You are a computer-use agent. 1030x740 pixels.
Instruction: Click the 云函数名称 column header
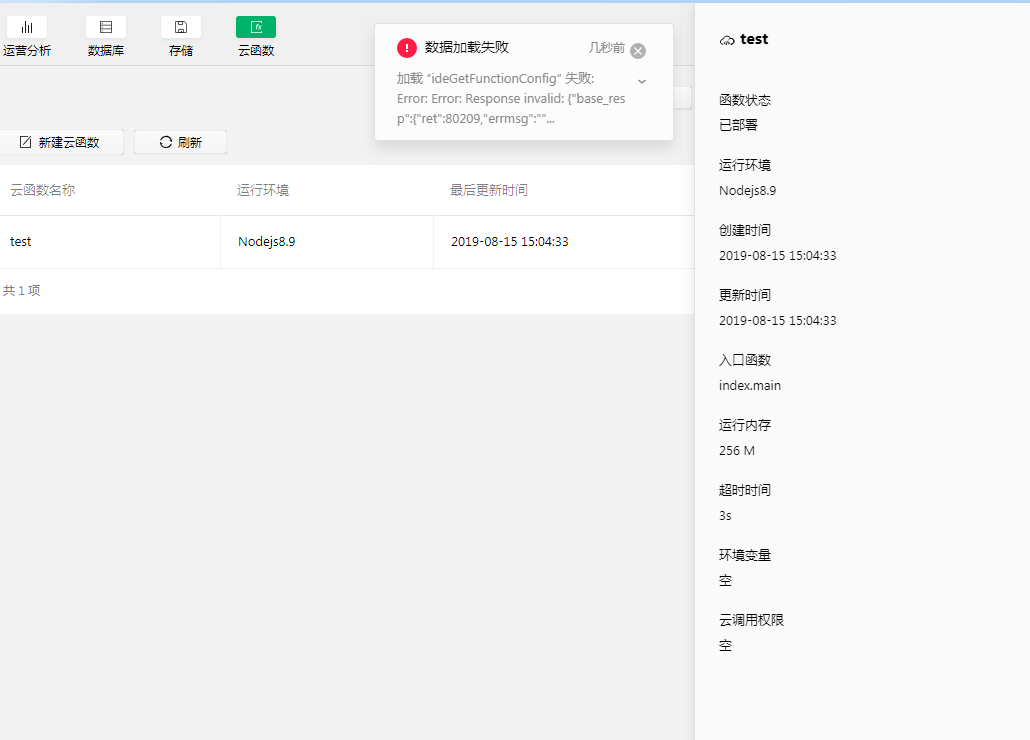point(42,190)
